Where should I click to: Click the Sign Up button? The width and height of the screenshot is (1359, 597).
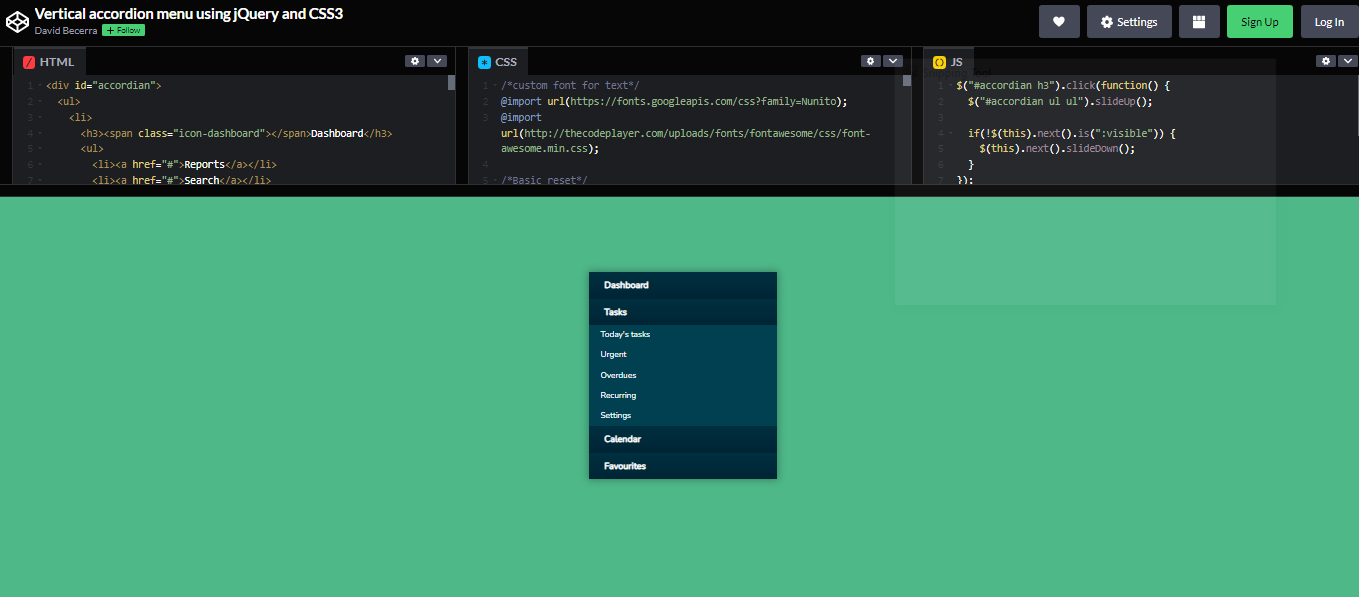point(1259,20)
